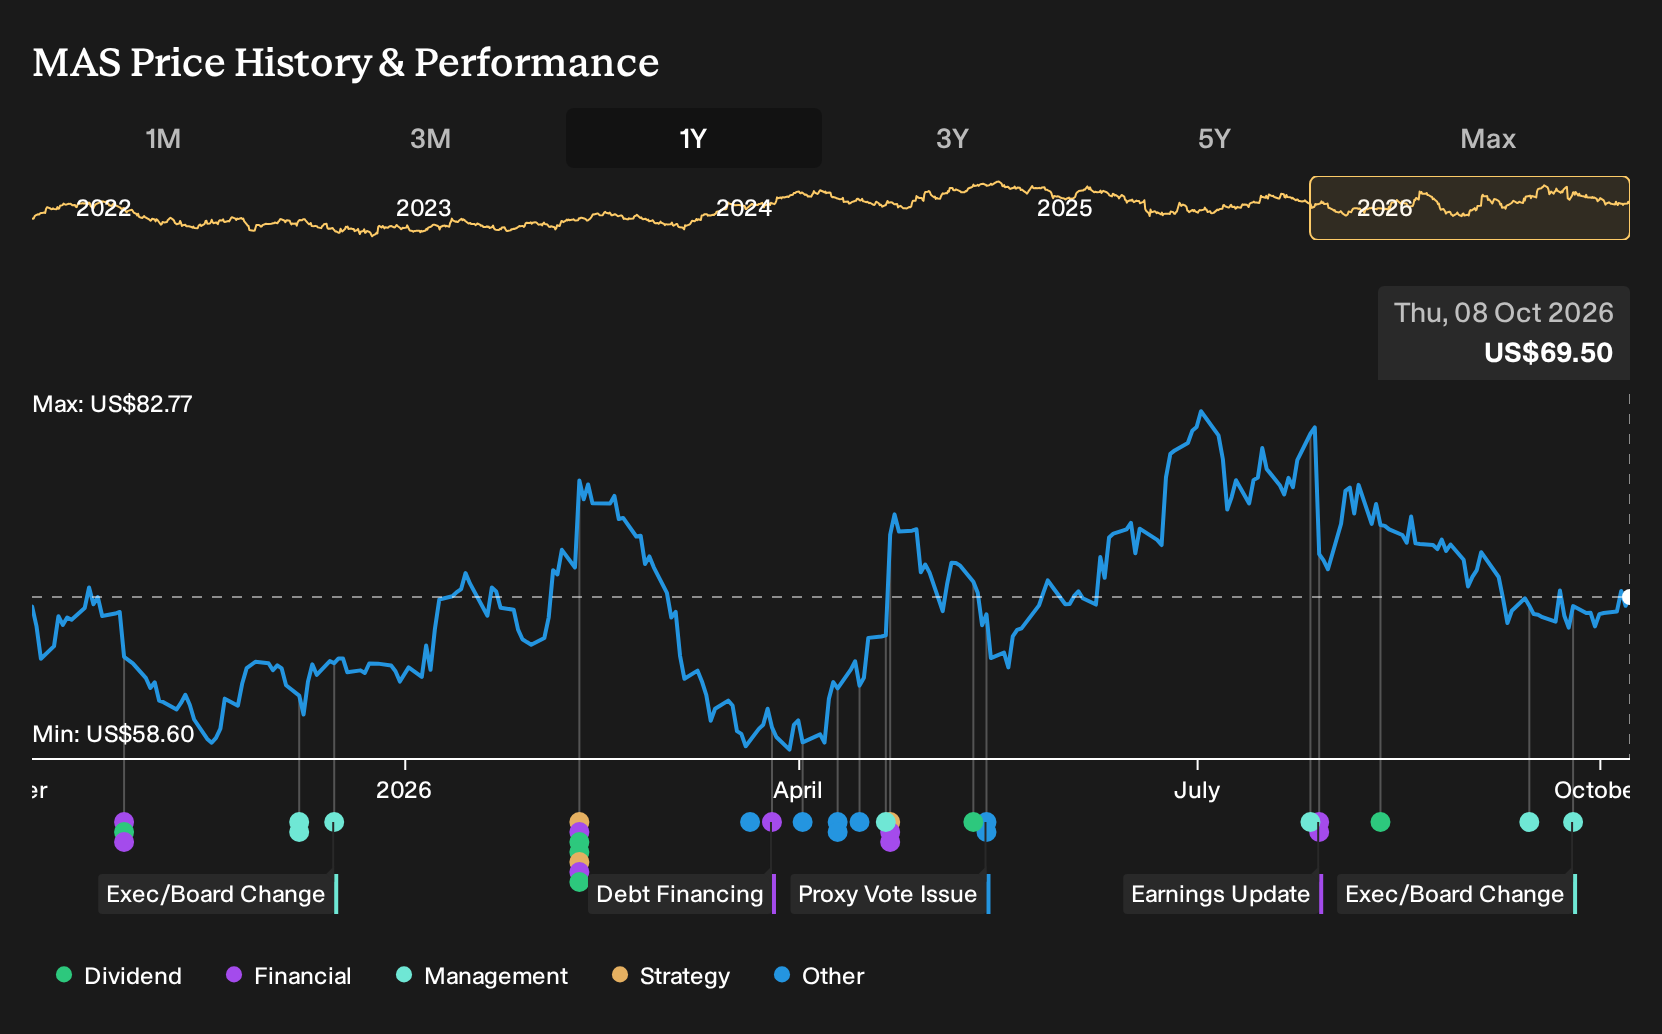The image size is (1662, 1034).
Task: Click the "US$69.50" price in the tooltip
Action: (1548, 353)
